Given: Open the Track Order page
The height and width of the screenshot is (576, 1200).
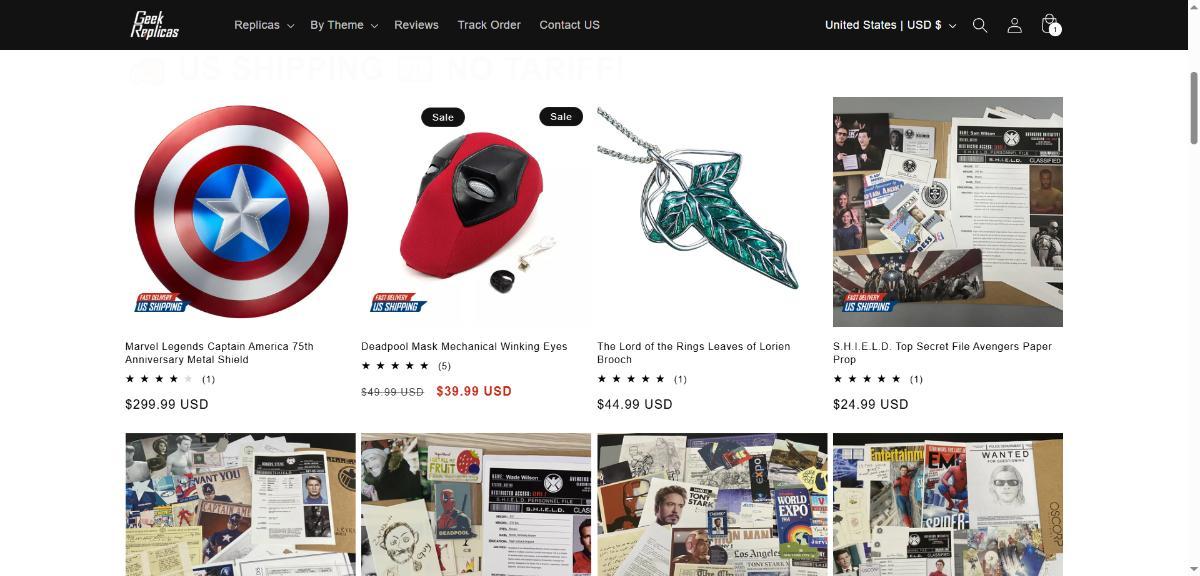Looking at the screenshot, I should (x=489, y=25).
